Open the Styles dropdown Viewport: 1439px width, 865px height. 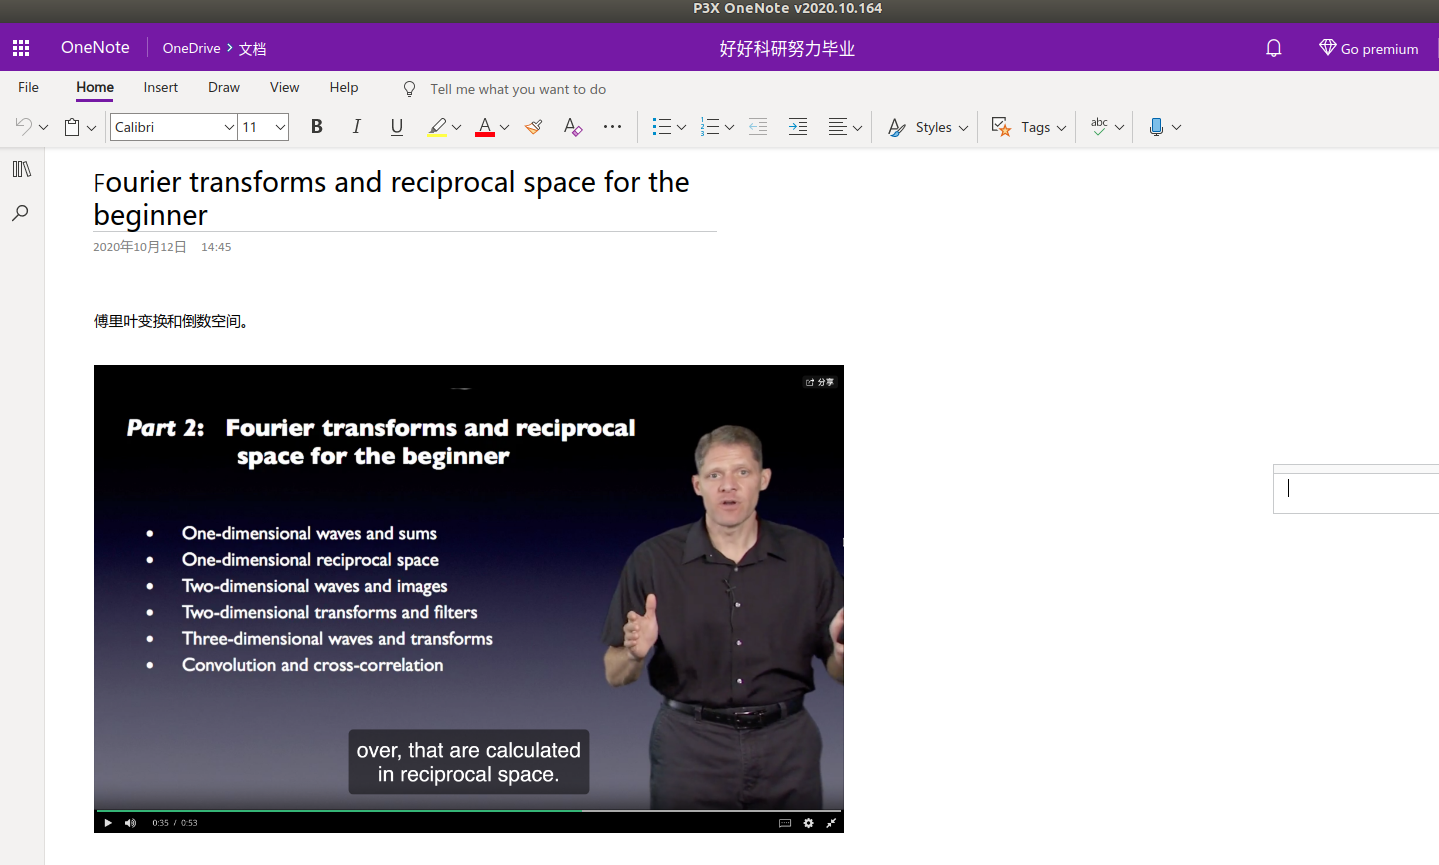click(x=925, y=127)
